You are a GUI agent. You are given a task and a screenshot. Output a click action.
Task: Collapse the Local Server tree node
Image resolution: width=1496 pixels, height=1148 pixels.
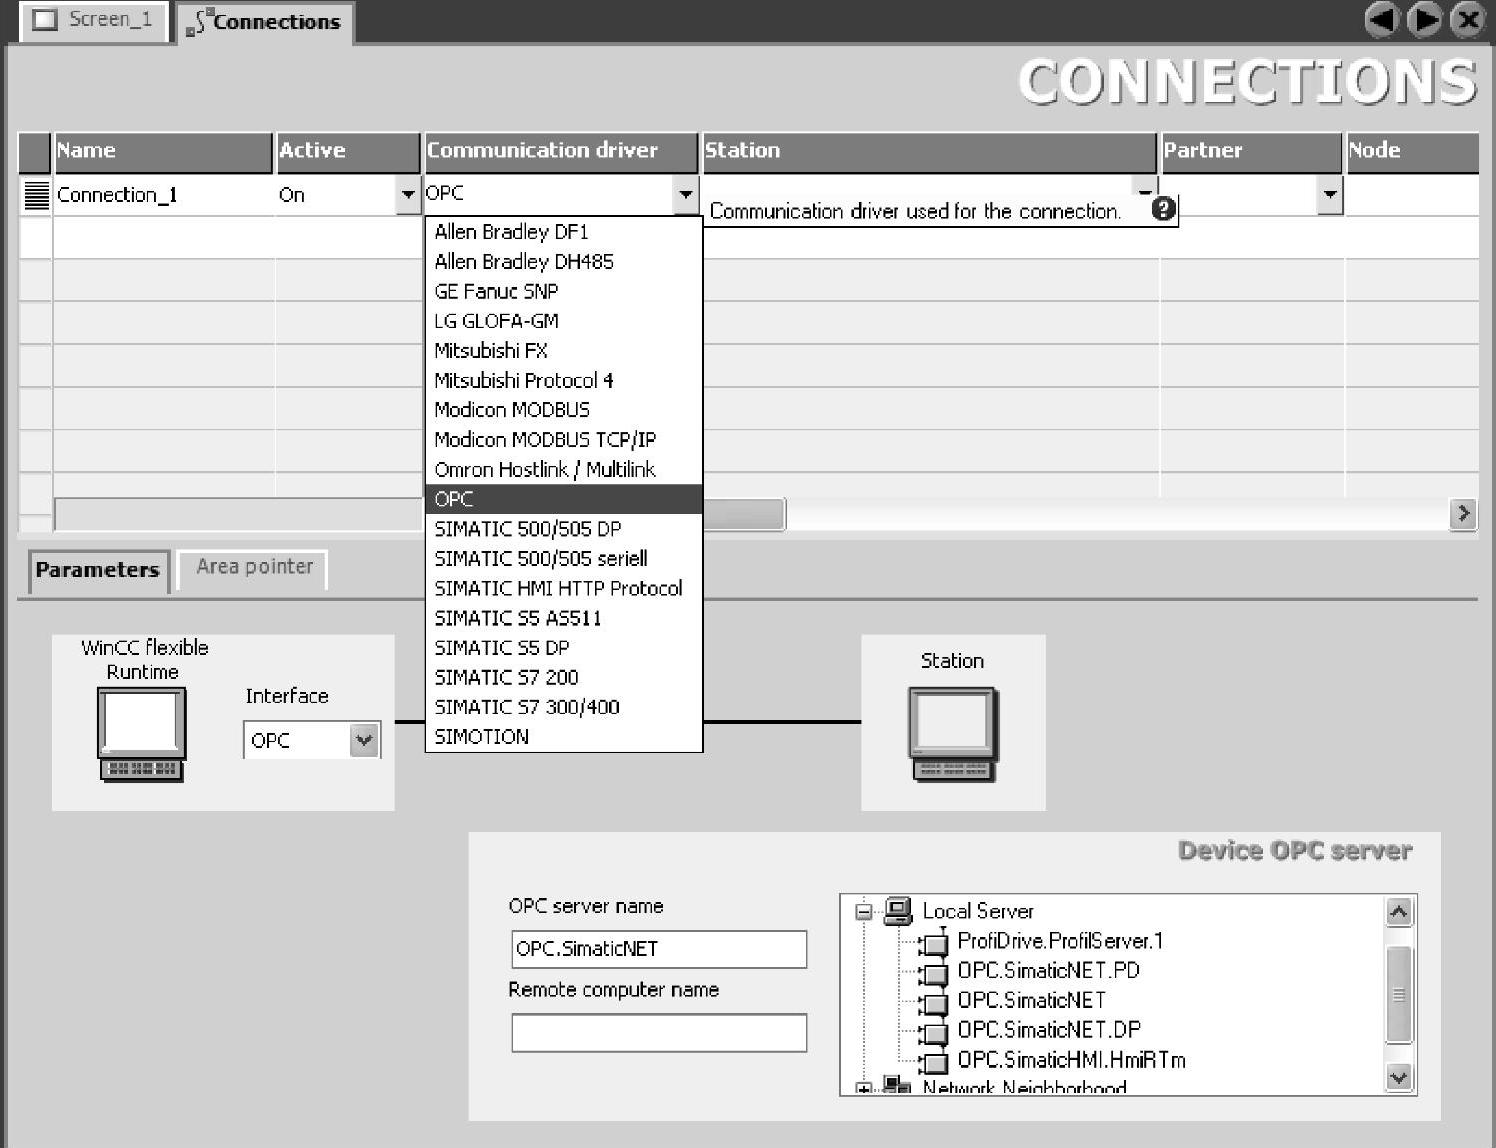[864, 911]
